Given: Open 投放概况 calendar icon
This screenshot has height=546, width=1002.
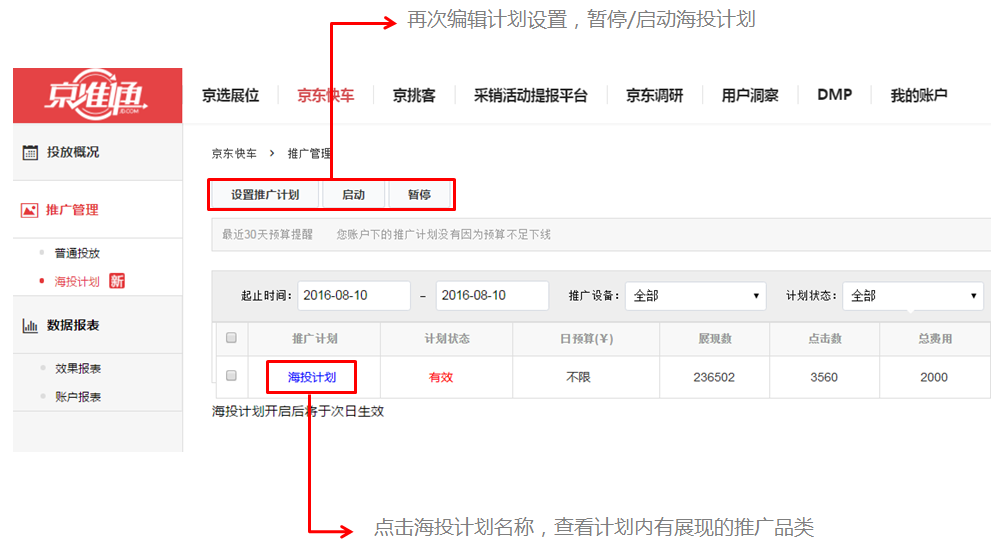Looking at the screenshot, I should tap(30, 152).
